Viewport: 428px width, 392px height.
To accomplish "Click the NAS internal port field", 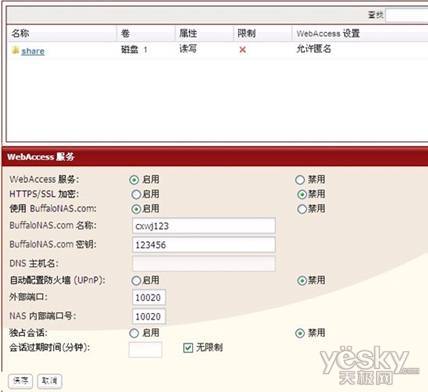I will (x=149, y=316).
